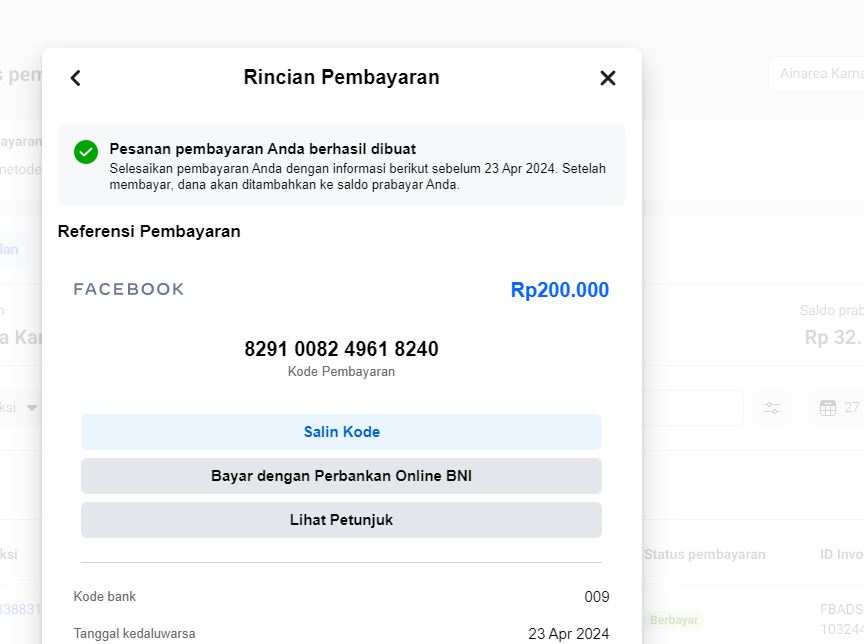Click the Facebook logo in payment reference
This screenshot has height=644, width=864.
coord(129,290)
